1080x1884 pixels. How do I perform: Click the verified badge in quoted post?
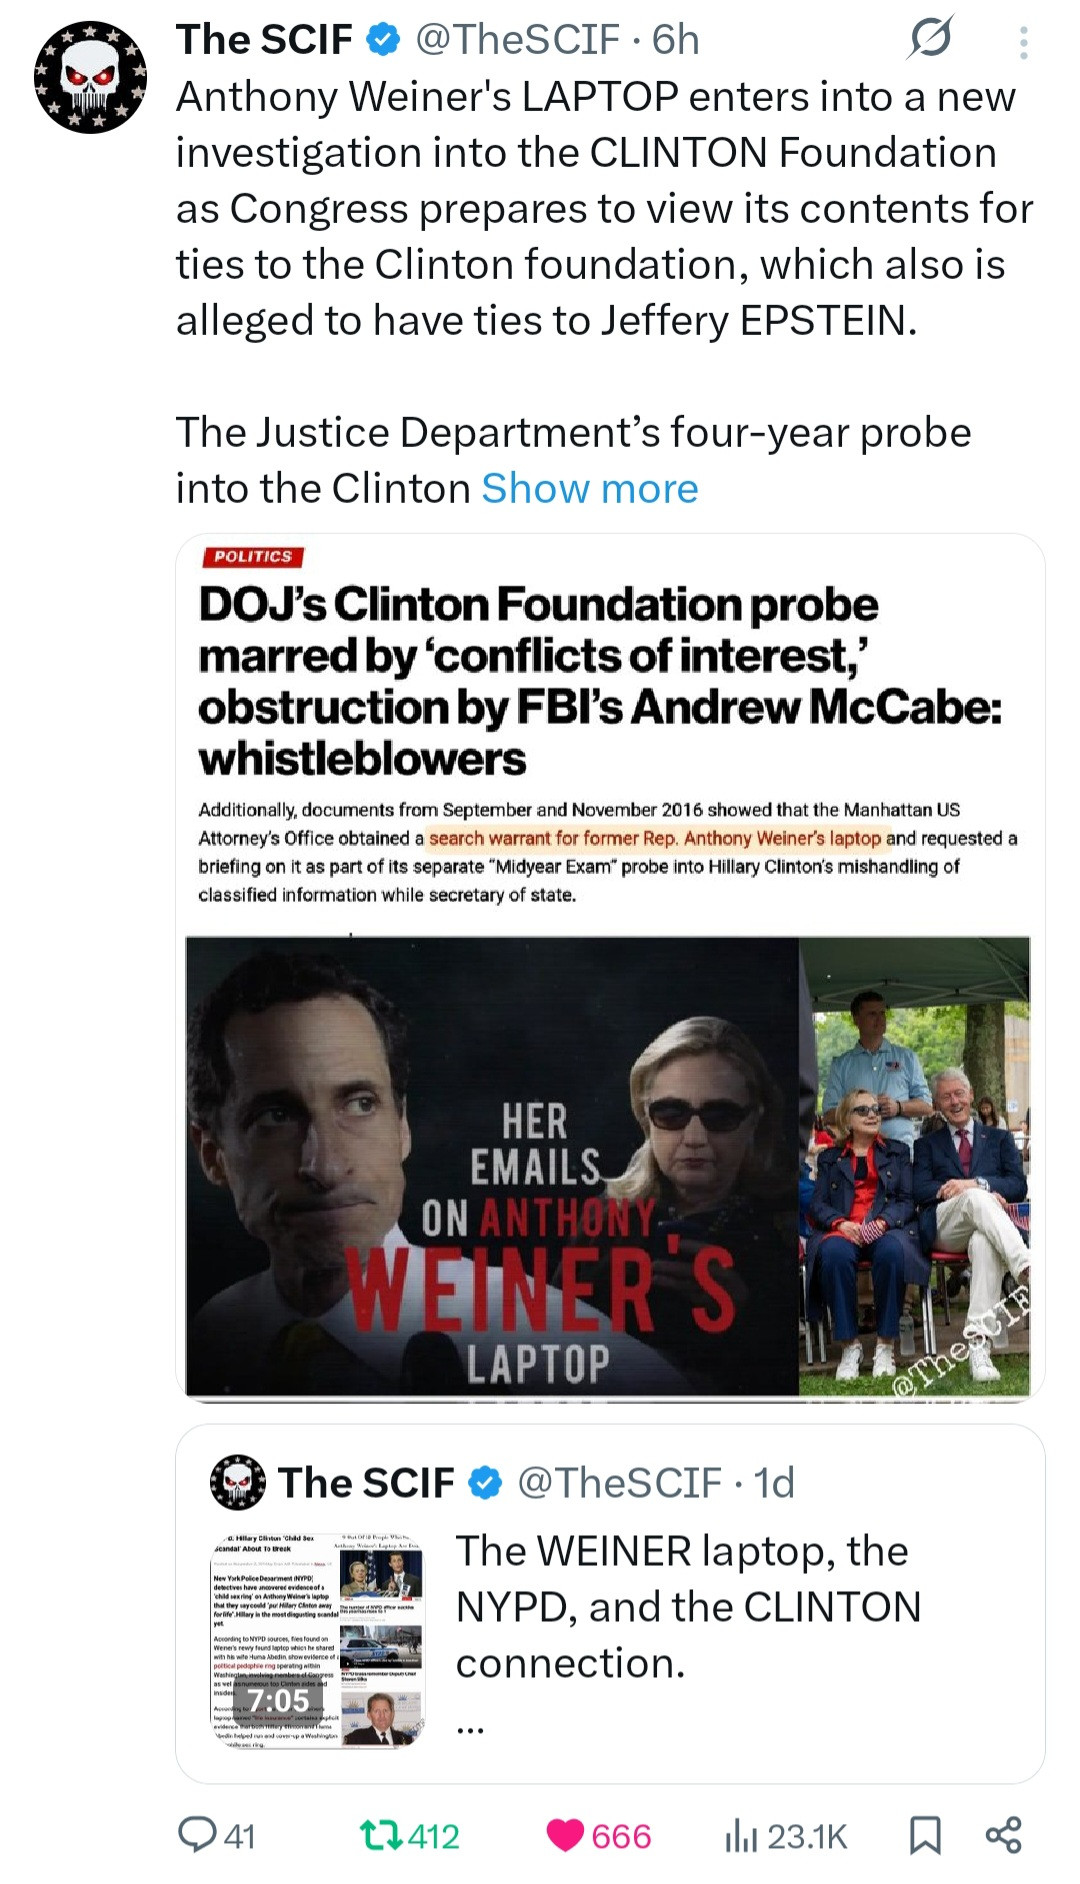tap(486, 1482)
